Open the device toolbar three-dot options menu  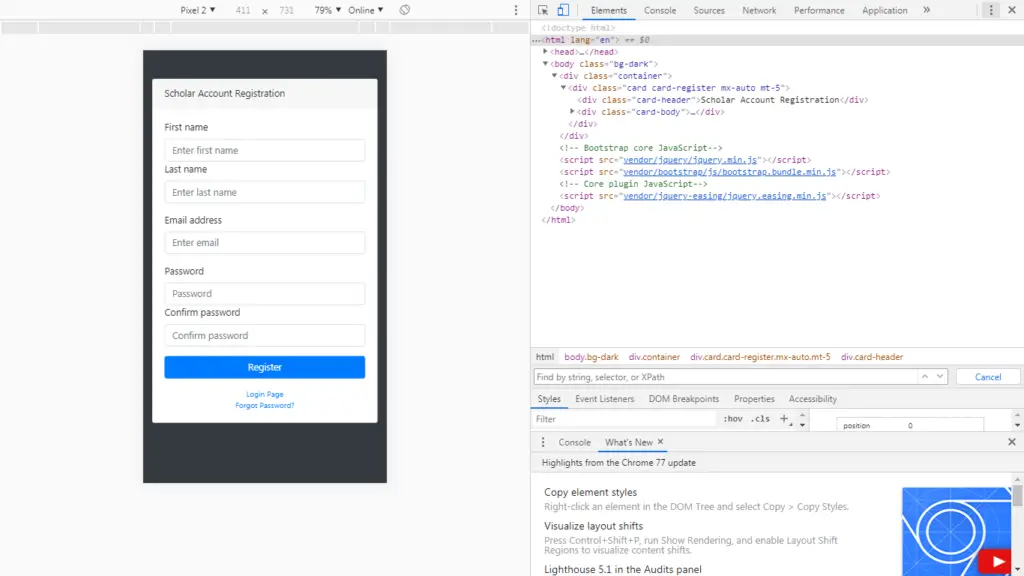516,10
